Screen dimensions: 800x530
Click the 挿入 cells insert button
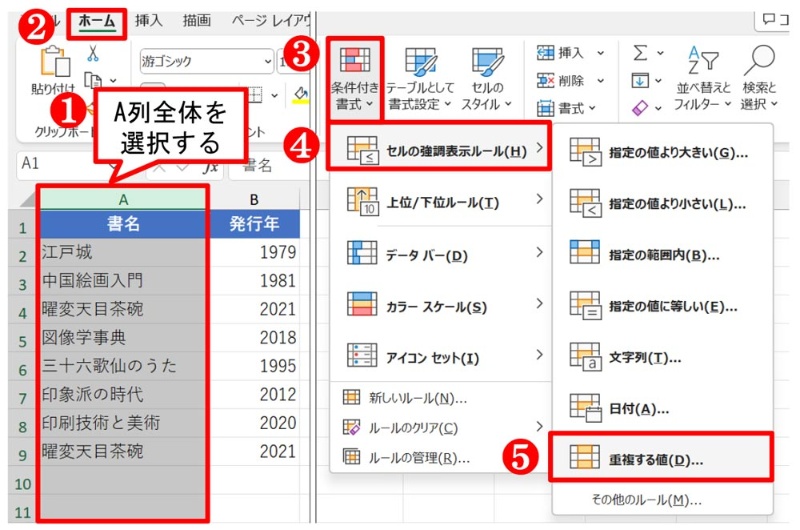point(560,53)
